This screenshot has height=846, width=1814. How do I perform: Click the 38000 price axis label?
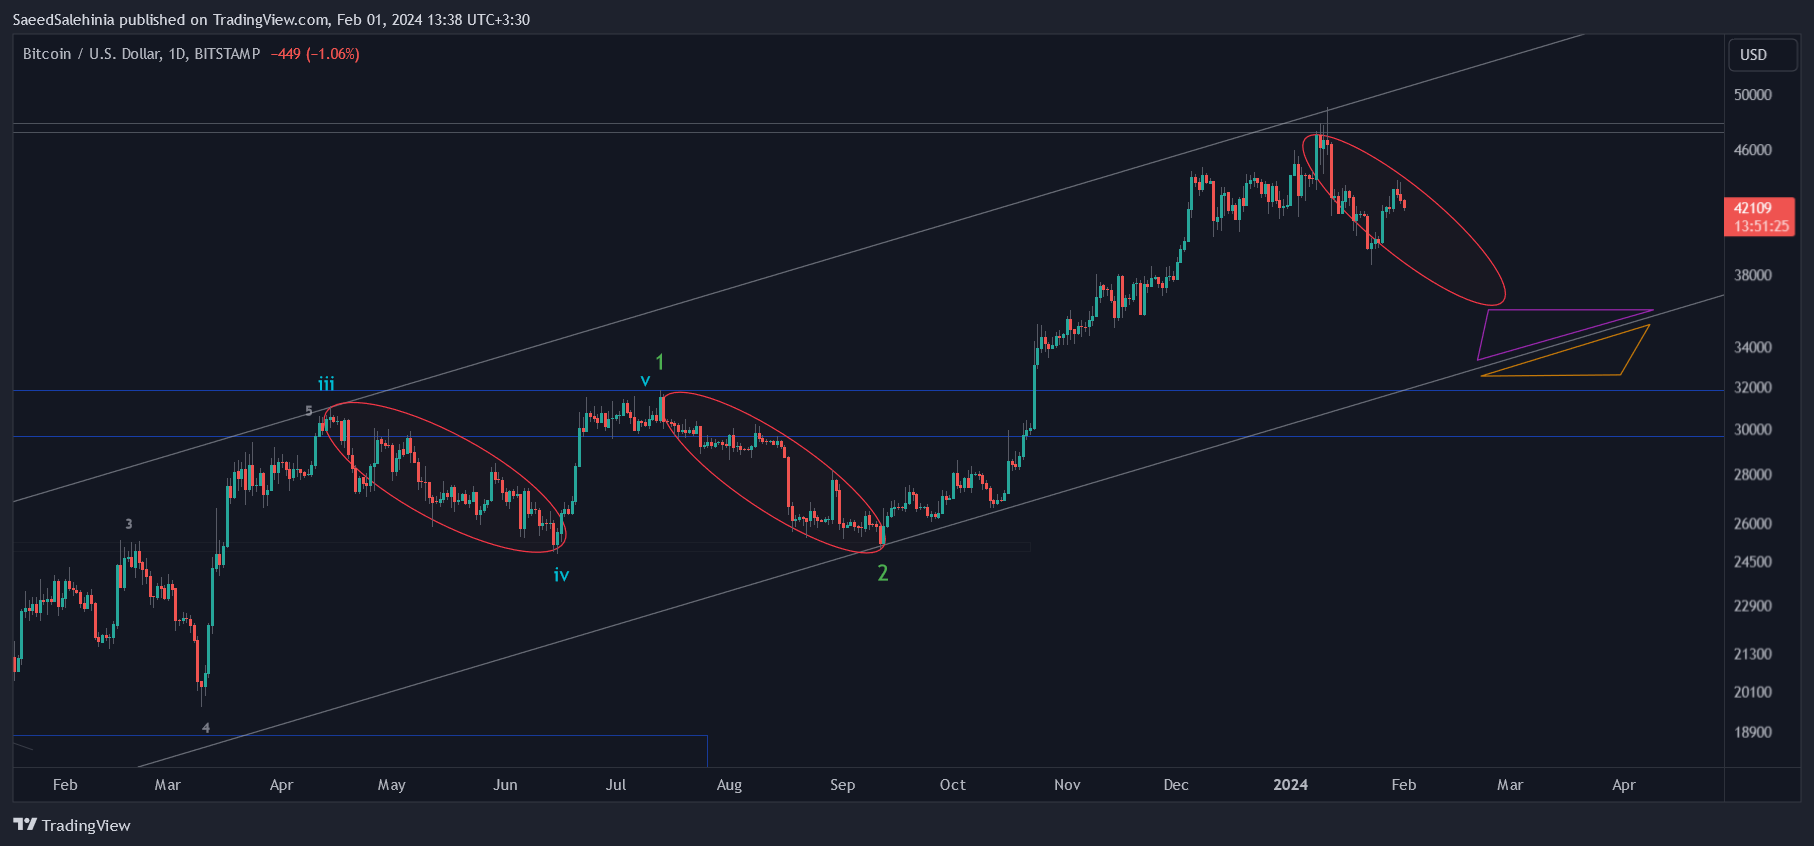(1752, 275)
